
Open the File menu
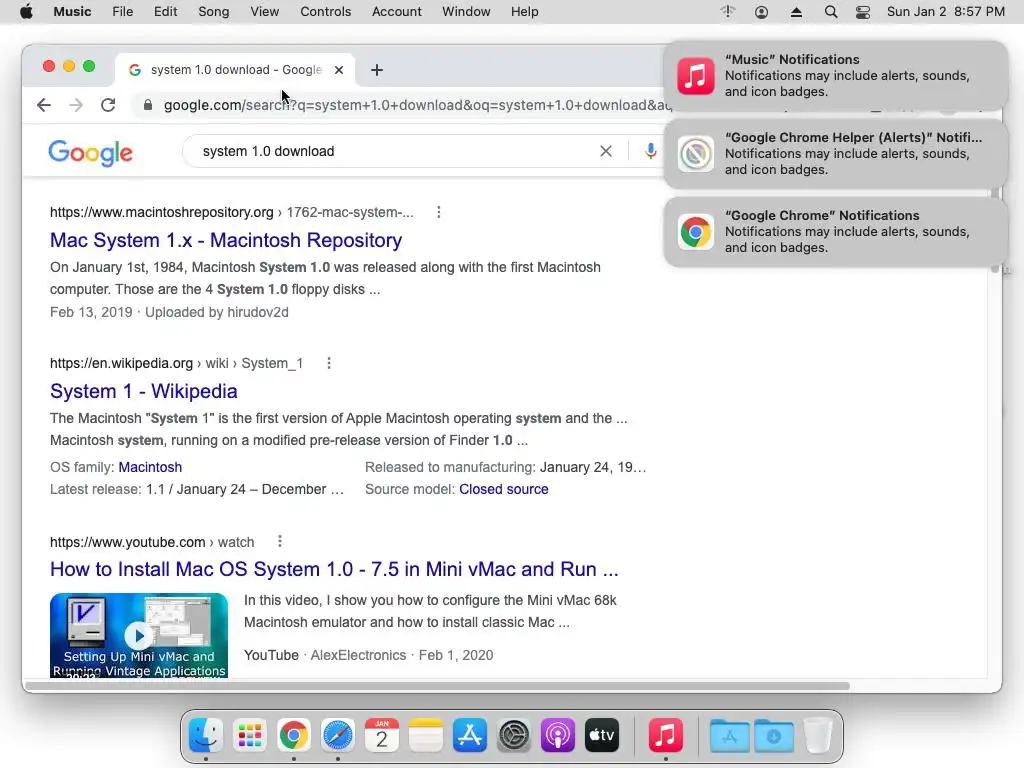point(122,12)
